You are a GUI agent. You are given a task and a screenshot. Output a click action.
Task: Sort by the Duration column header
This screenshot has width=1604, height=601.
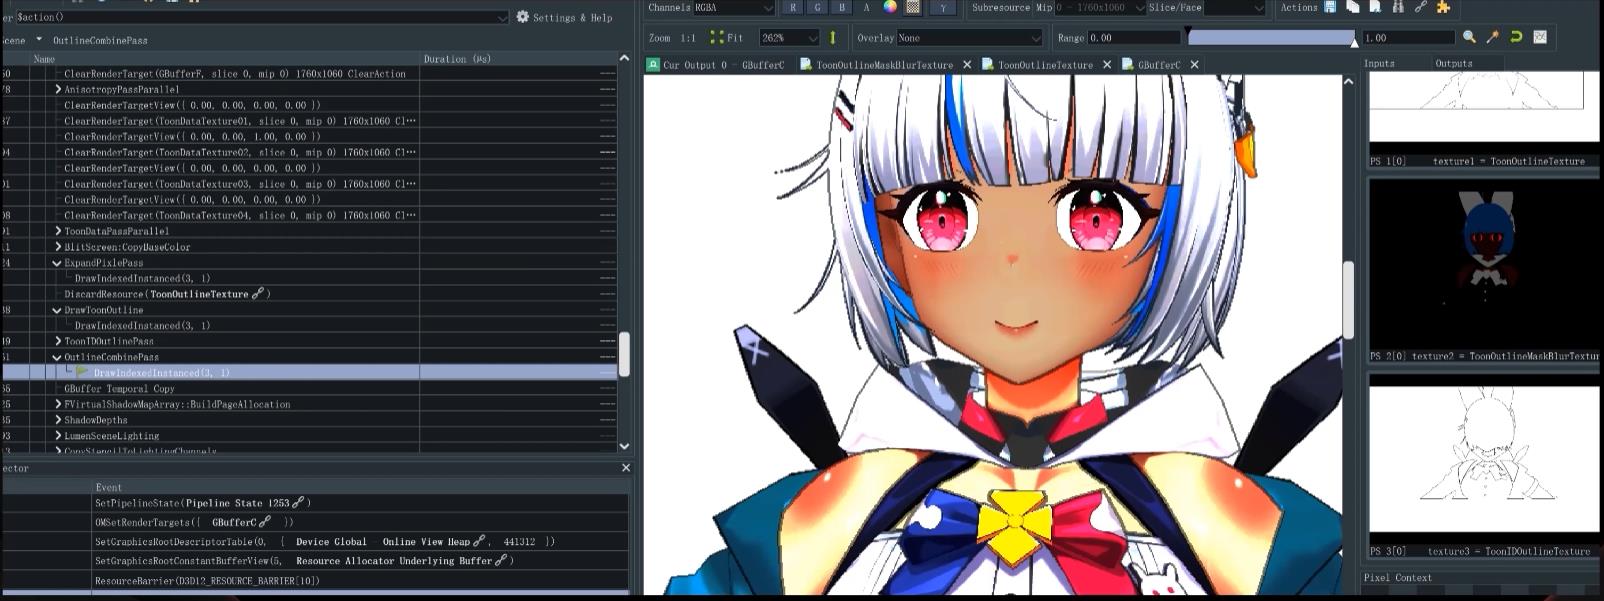[518, 59]
